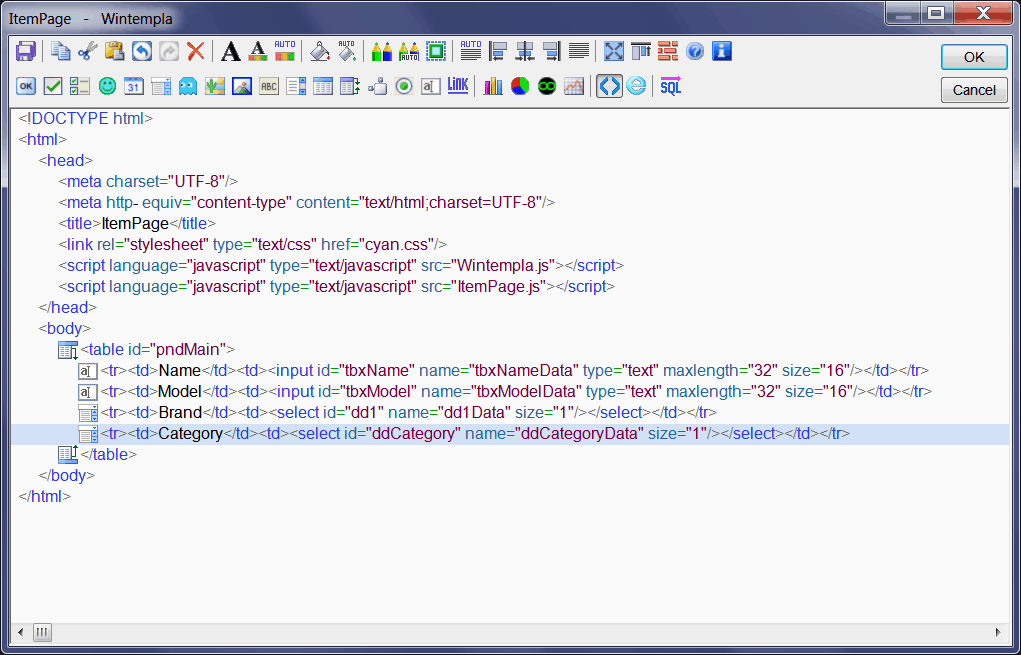The image size is (1021, 655).
Task: Select the Name tbxName row line
Action: pos(503,370)
